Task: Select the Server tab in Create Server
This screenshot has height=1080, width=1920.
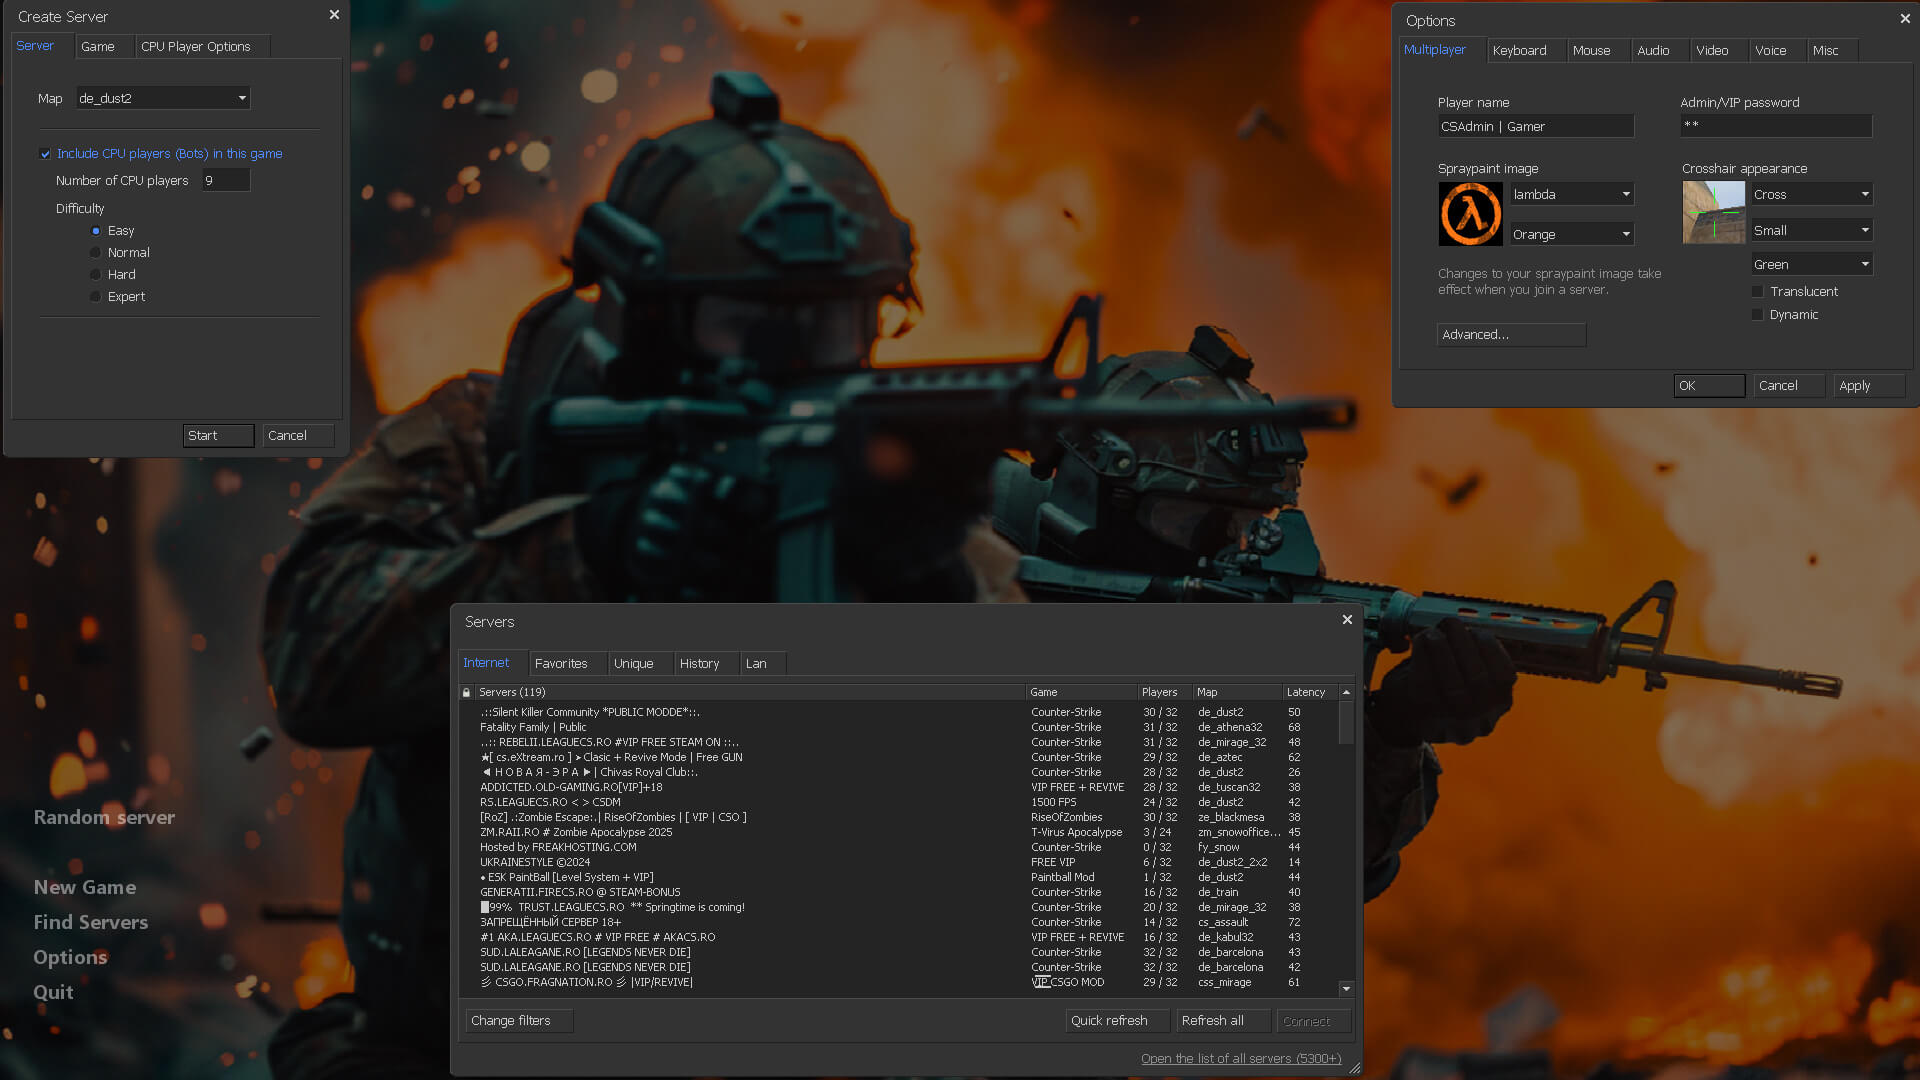Action: pos(43,46)
